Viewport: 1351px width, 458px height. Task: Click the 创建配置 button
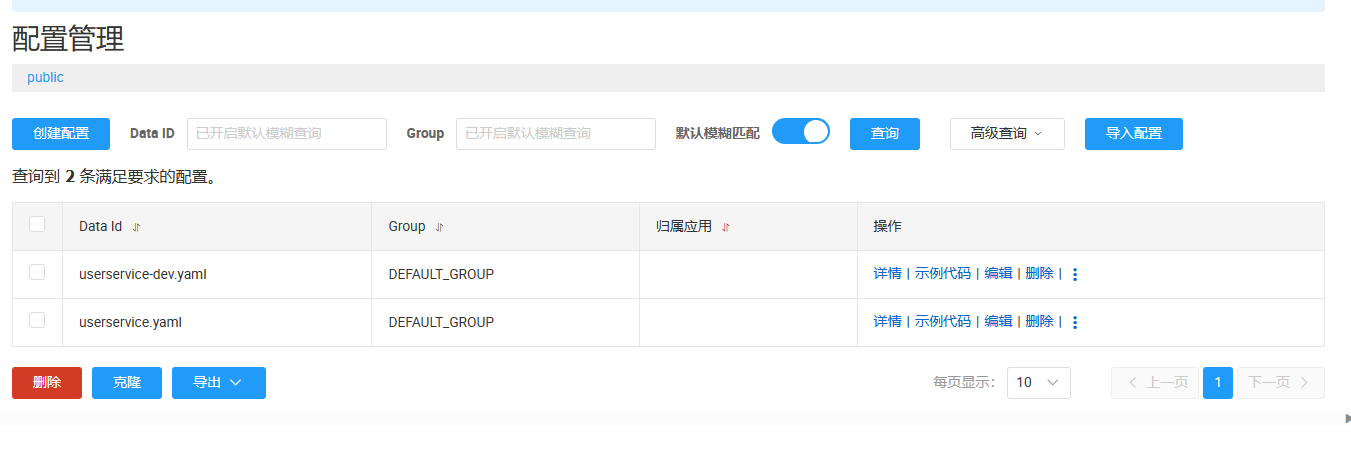[x=61, y=134]
